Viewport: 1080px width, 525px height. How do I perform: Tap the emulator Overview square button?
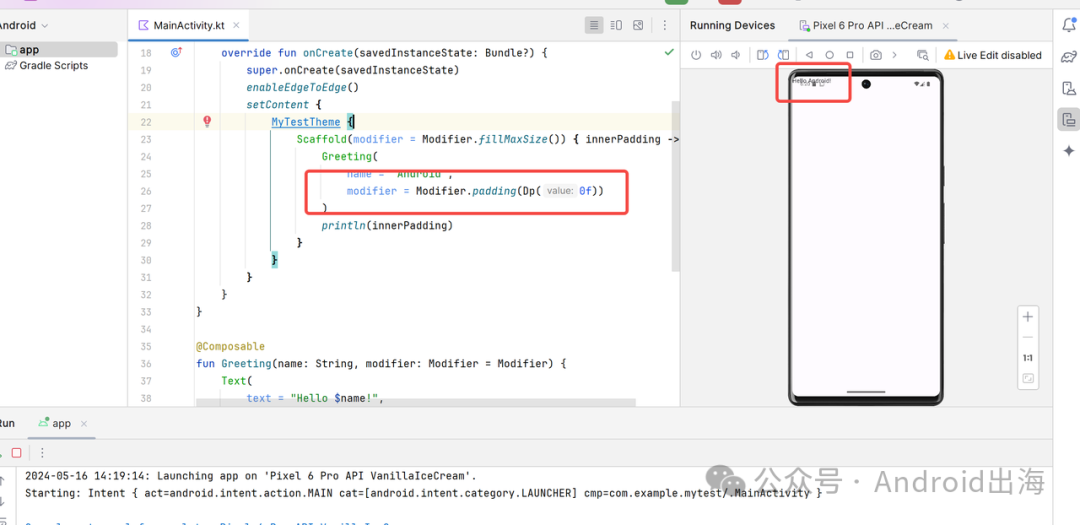click(x=850, y=55)
